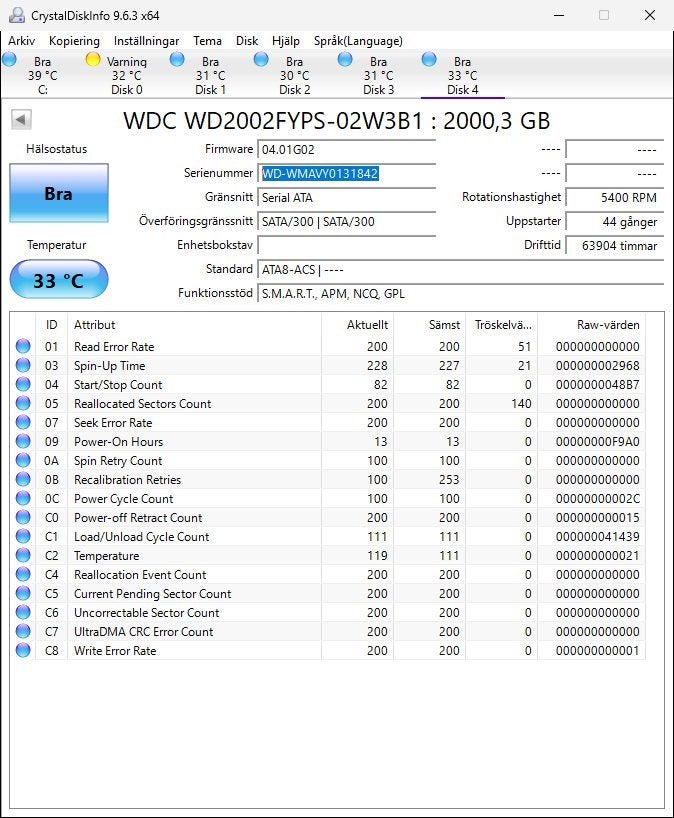Click the previous disk arrow button
674x818 pixels.
(x=21, y=119)
